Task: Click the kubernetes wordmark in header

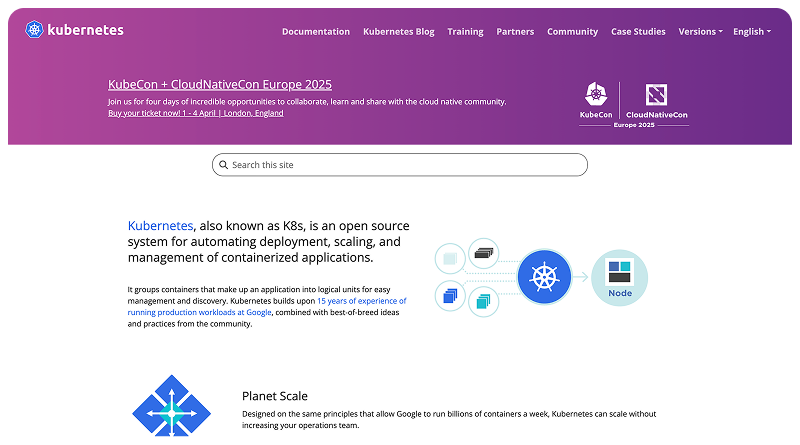Action: click(x=85, y=30)
